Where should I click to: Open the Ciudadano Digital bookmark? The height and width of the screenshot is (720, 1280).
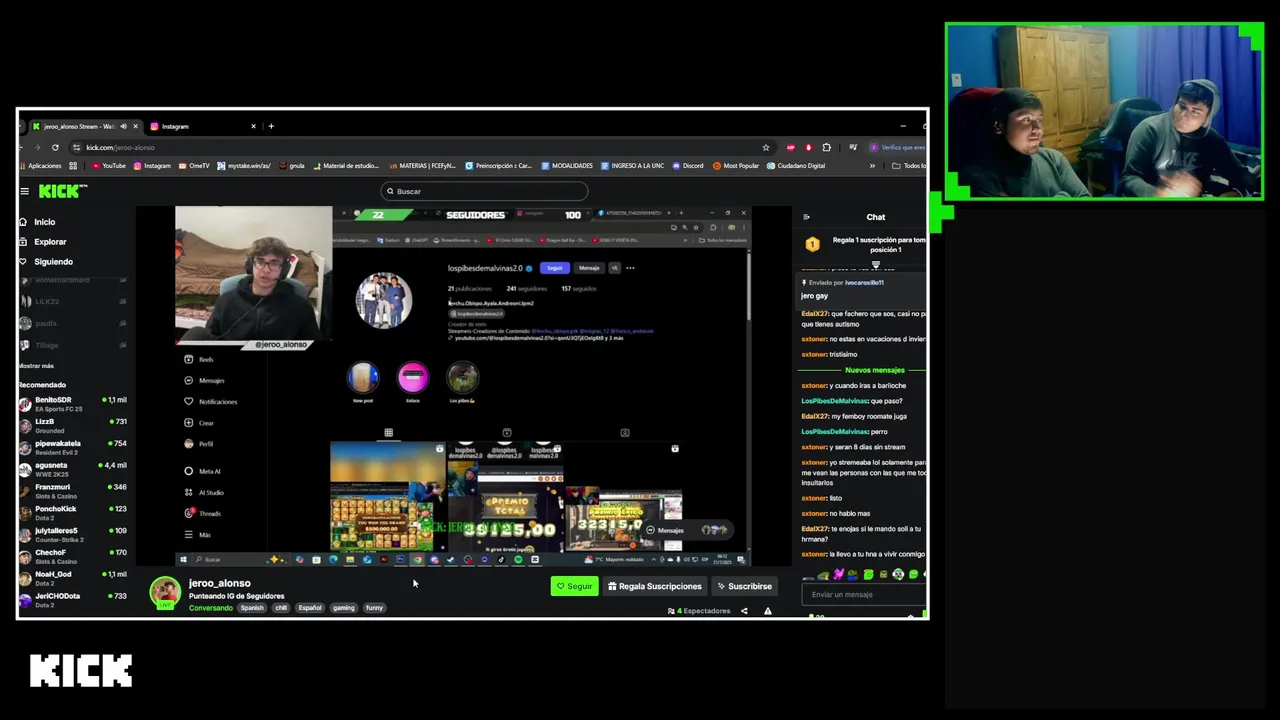click(x=796, y=166)
